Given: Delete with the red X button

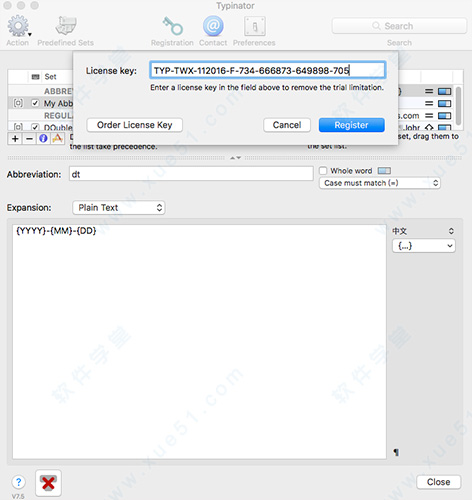Looking at the screenshot, I should click(48, 483).
